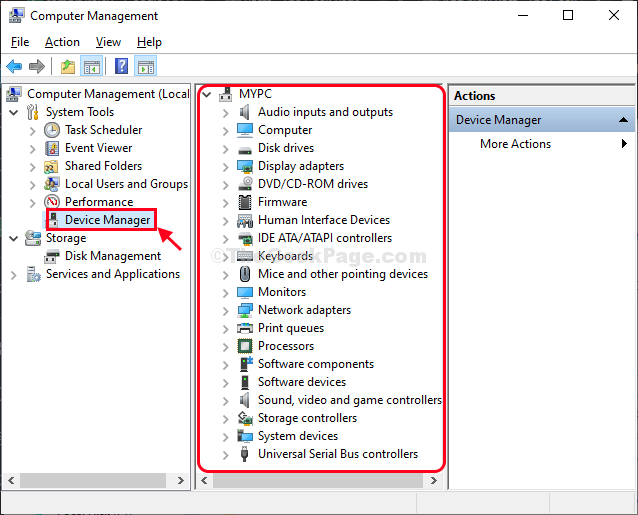Click the Help question mark toolbar icon
This screenshot has height=515, width=638.
point(121,66)
